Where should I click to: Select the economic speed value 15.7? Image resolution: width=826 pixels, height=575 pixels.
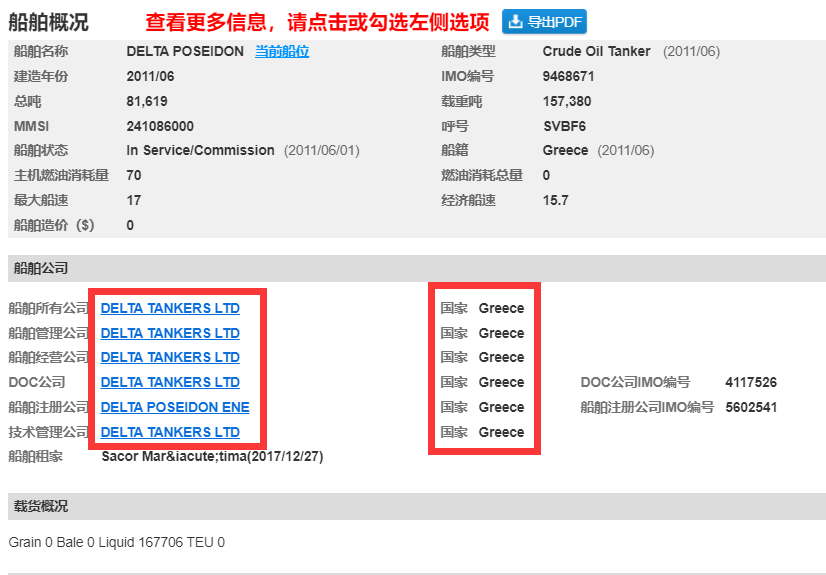coord(555,201)
